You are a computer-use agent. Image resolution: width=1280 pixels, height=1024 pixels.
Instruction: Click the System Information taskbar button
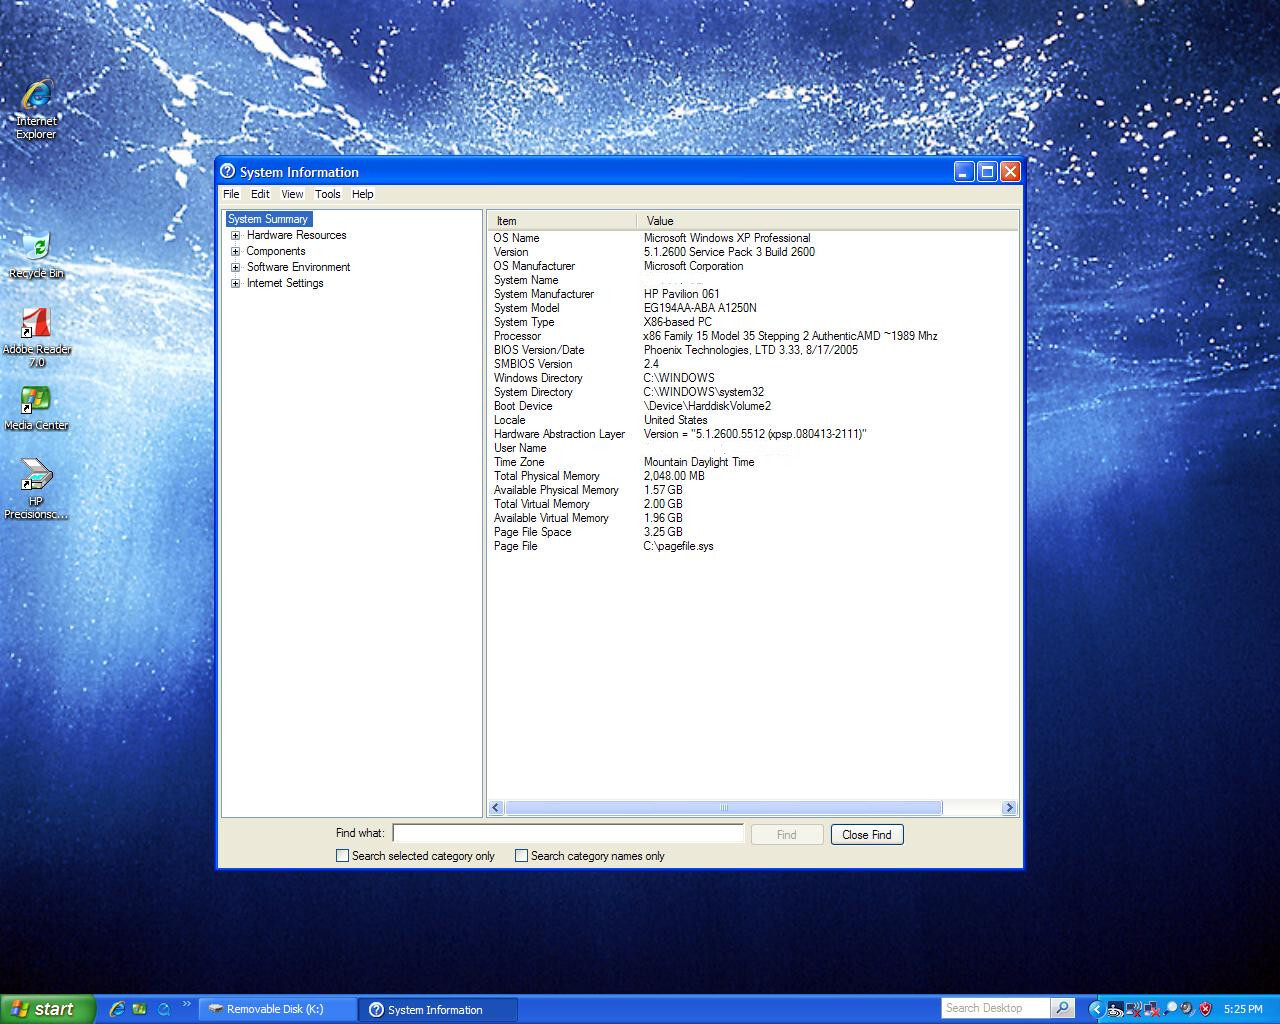[x=438, y=1009]
